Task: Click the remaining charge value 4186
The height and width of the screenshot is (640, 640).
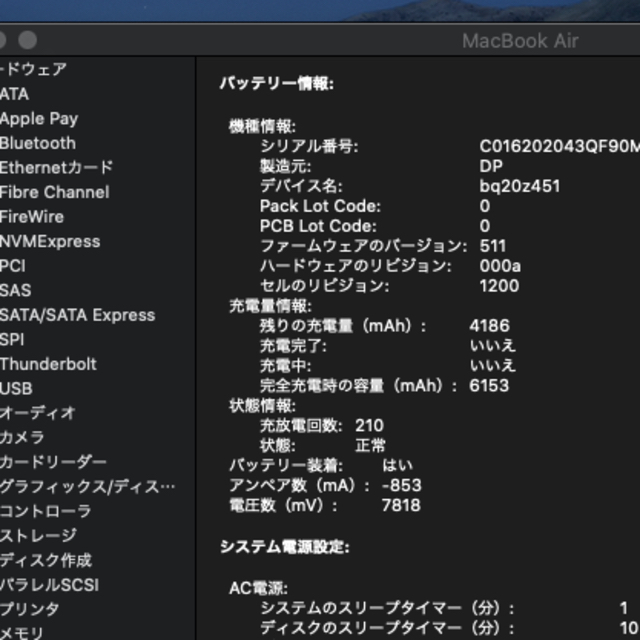Action: pyautogui.click(x=489, y=326)
